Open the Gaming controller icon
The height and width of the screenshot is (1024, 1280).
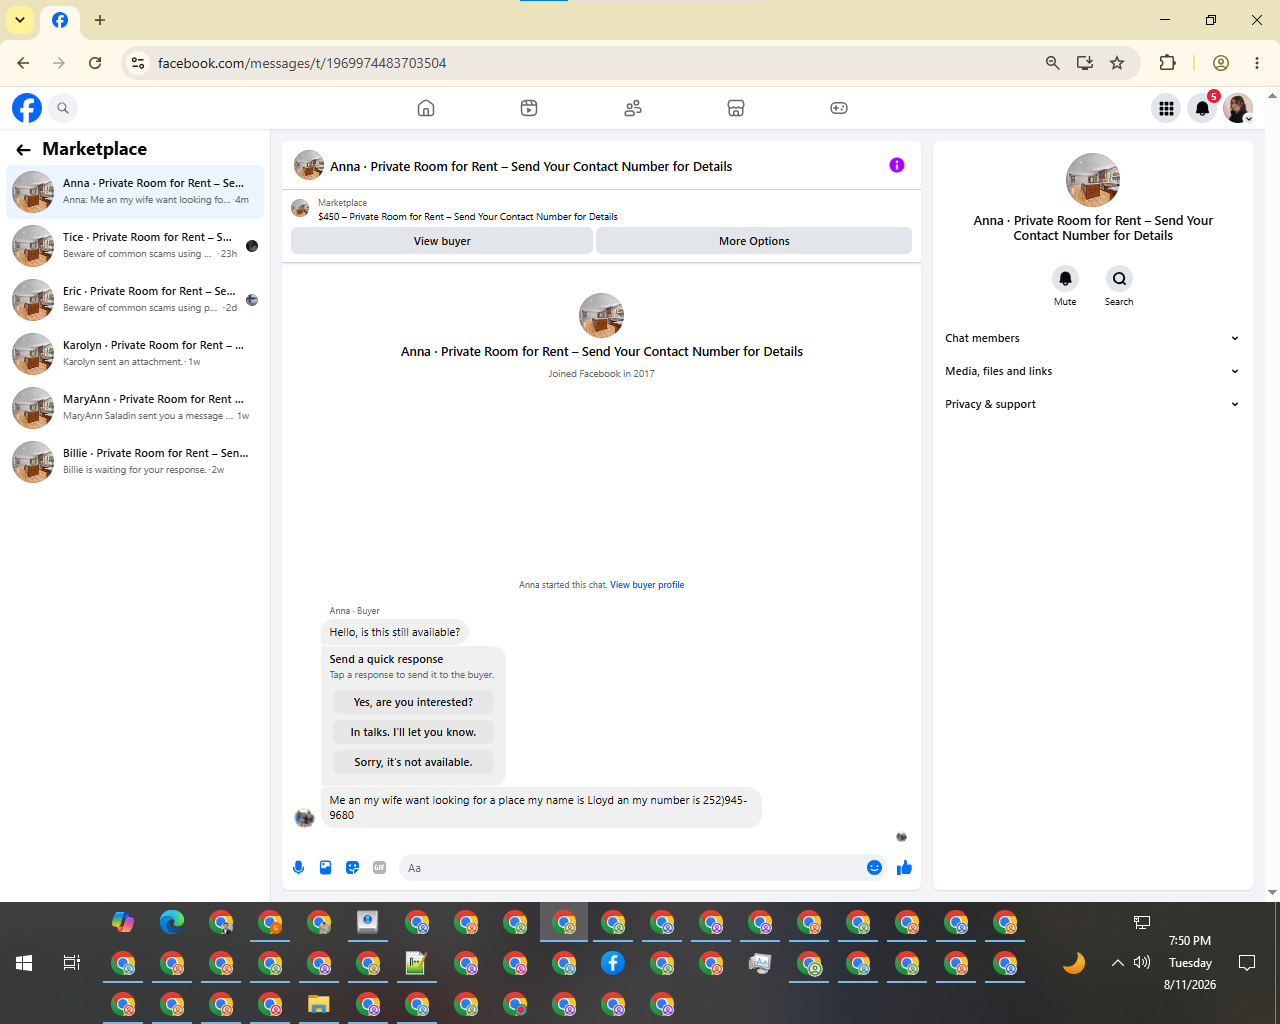[x=839, y=108]
